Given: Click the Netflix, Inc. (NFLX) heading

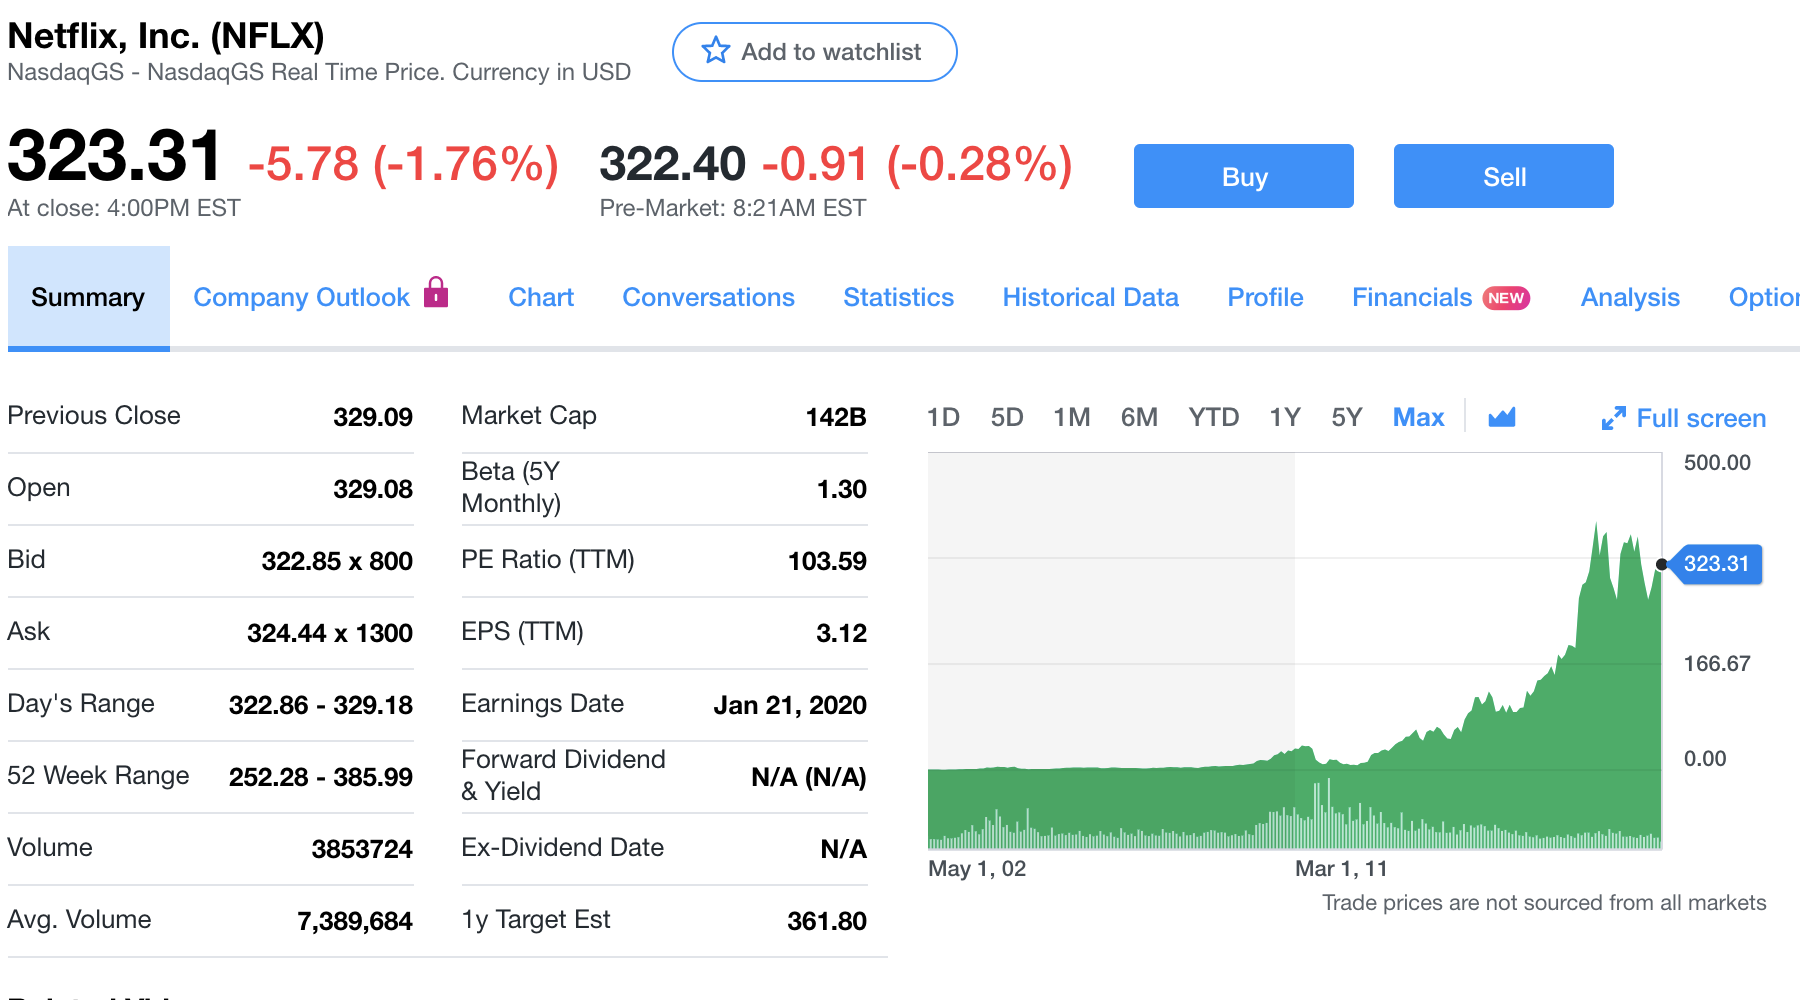Looking at the screenshot, I should click(166, 36).
